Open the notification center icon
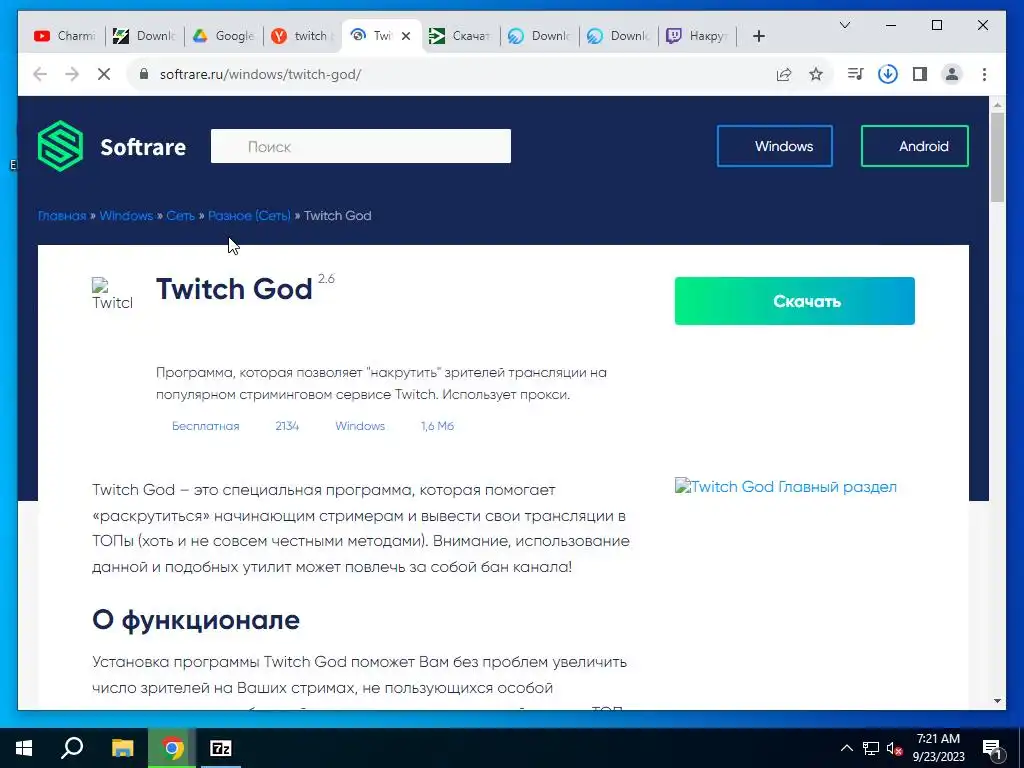 (992, 748)
